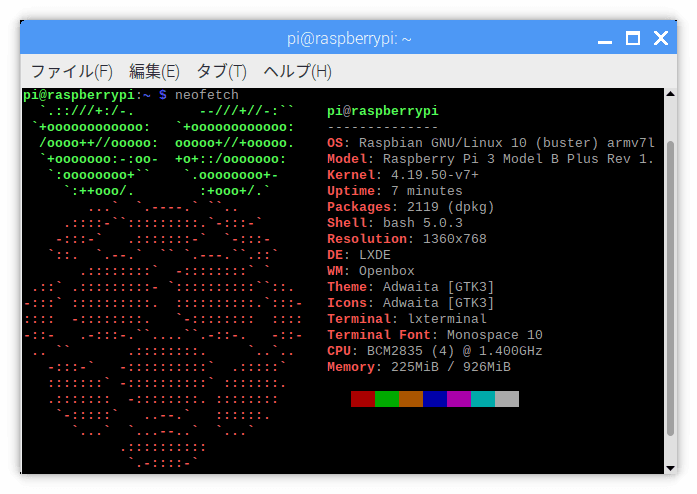Maximize the terminal window
697x494 pixels.
(633, 39)
